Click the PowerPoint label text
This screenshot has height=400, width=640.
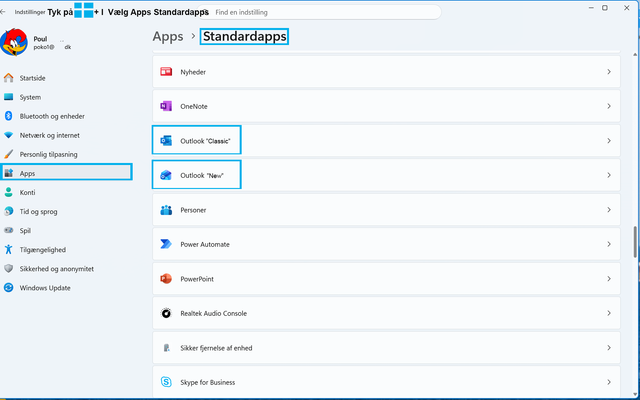coord(197,279)
